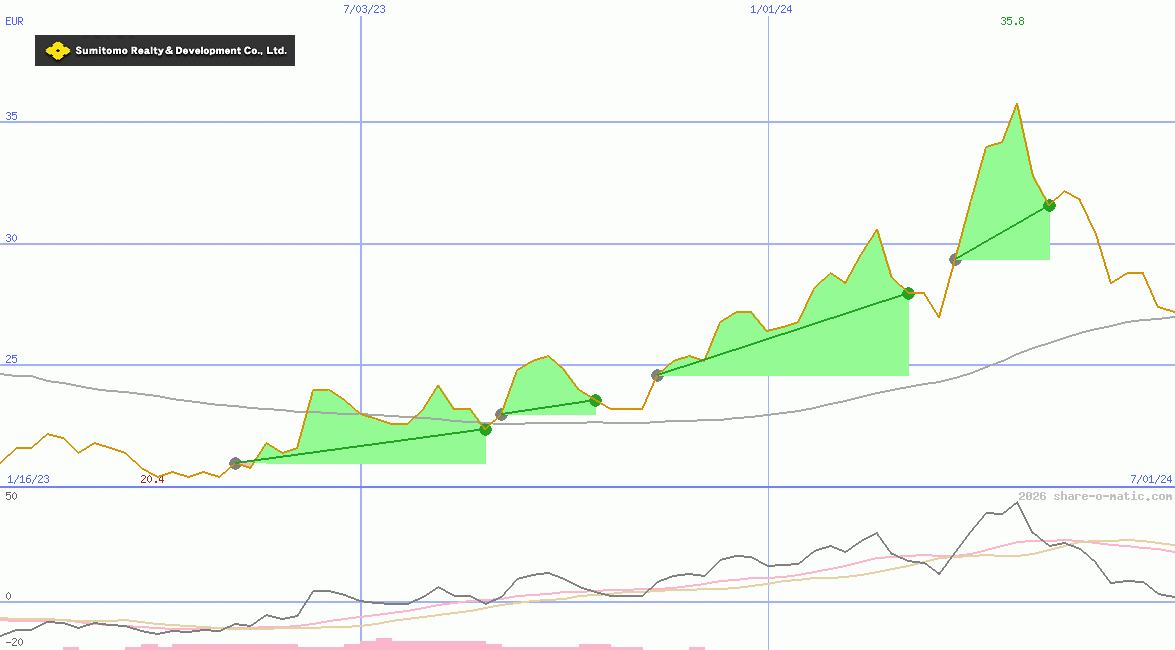The height and width of the screenshot is (650, 1175).
Task: Expand the EUR currency label options
Action: (13, 21)
